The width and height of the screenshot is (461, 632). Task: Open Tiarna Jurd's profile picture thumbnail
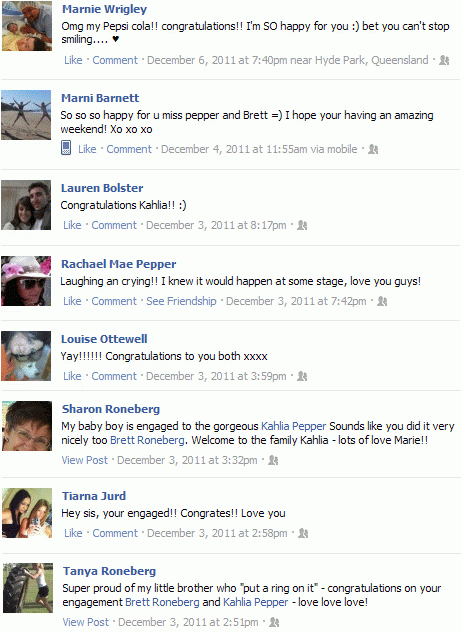click(x=27, y=513)
